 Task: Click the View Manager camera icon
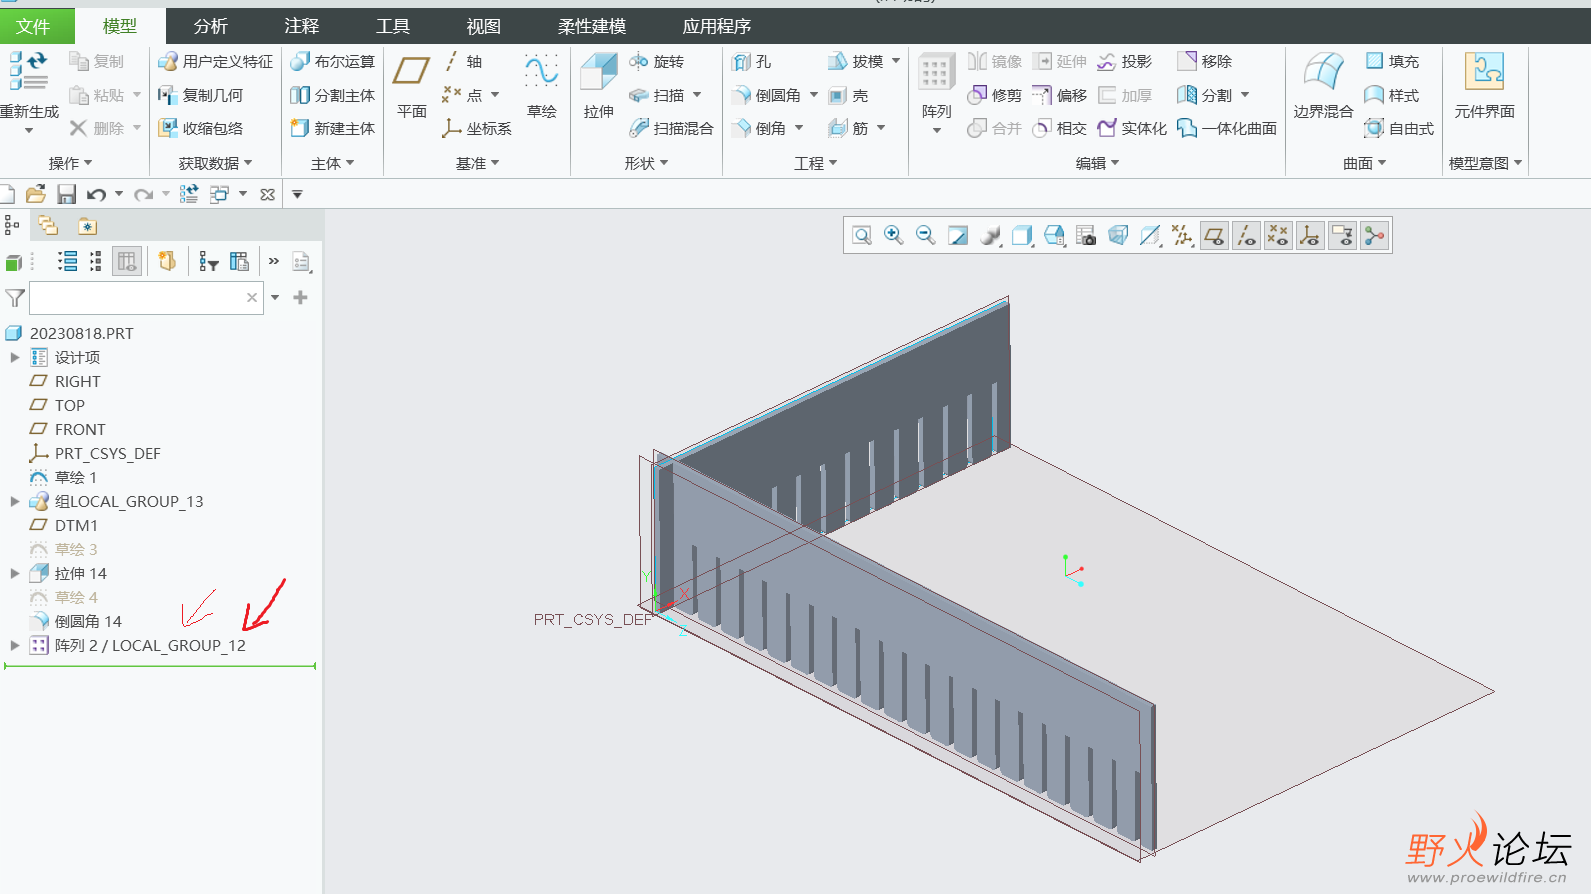1086,236
